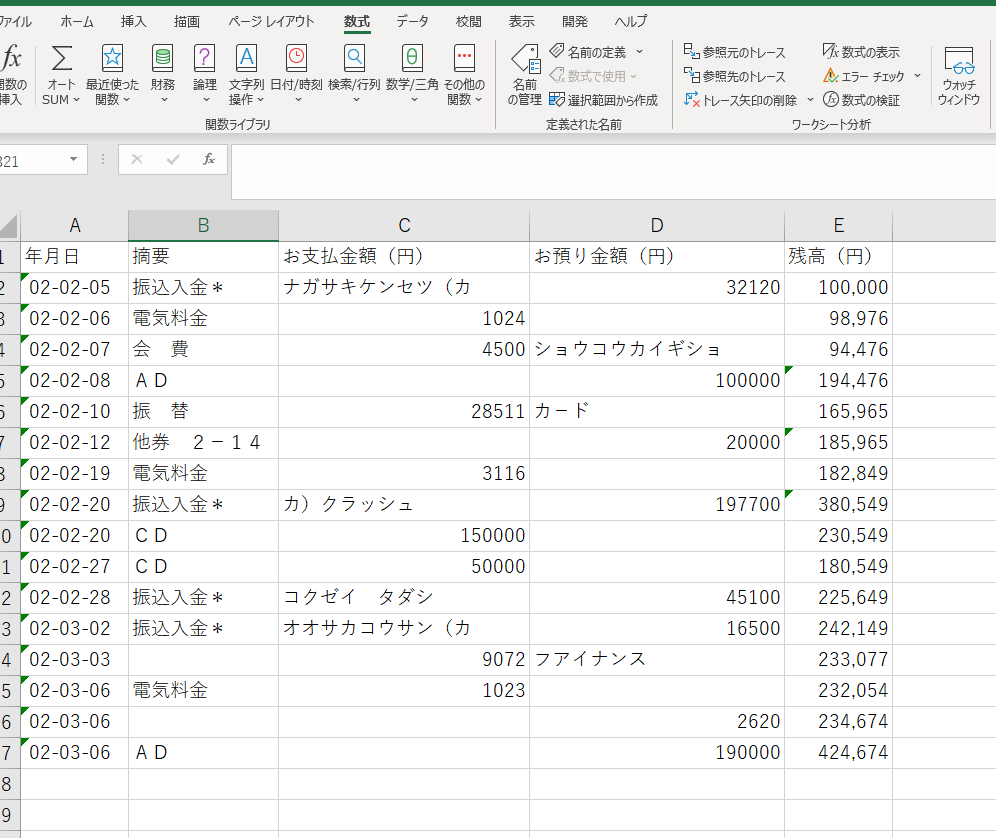Open the ウォッチウィンドウ
The height and width of the screenshot is (838, 996).
coord(959,75)
